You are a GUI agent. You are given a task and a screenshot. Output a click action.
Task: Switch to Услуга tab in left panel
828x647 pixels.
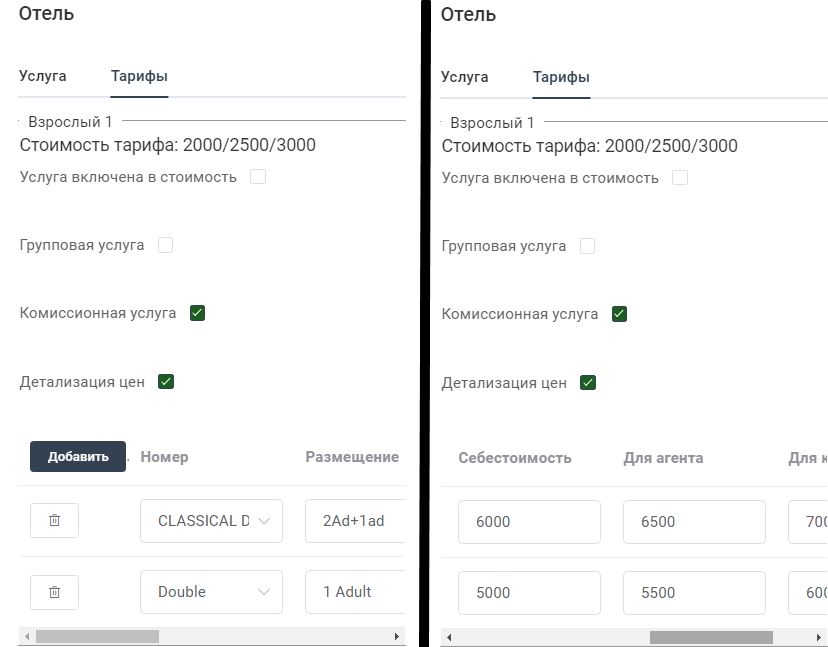pyautogui.click(x=43, y=76)
